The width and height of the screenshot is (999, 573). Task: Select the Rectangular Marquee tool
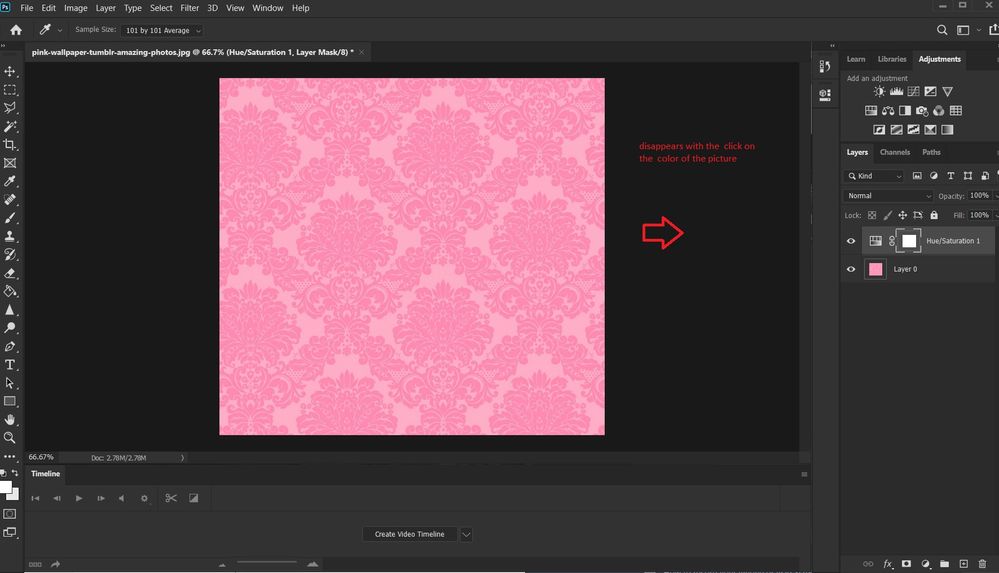coord(10,90)
